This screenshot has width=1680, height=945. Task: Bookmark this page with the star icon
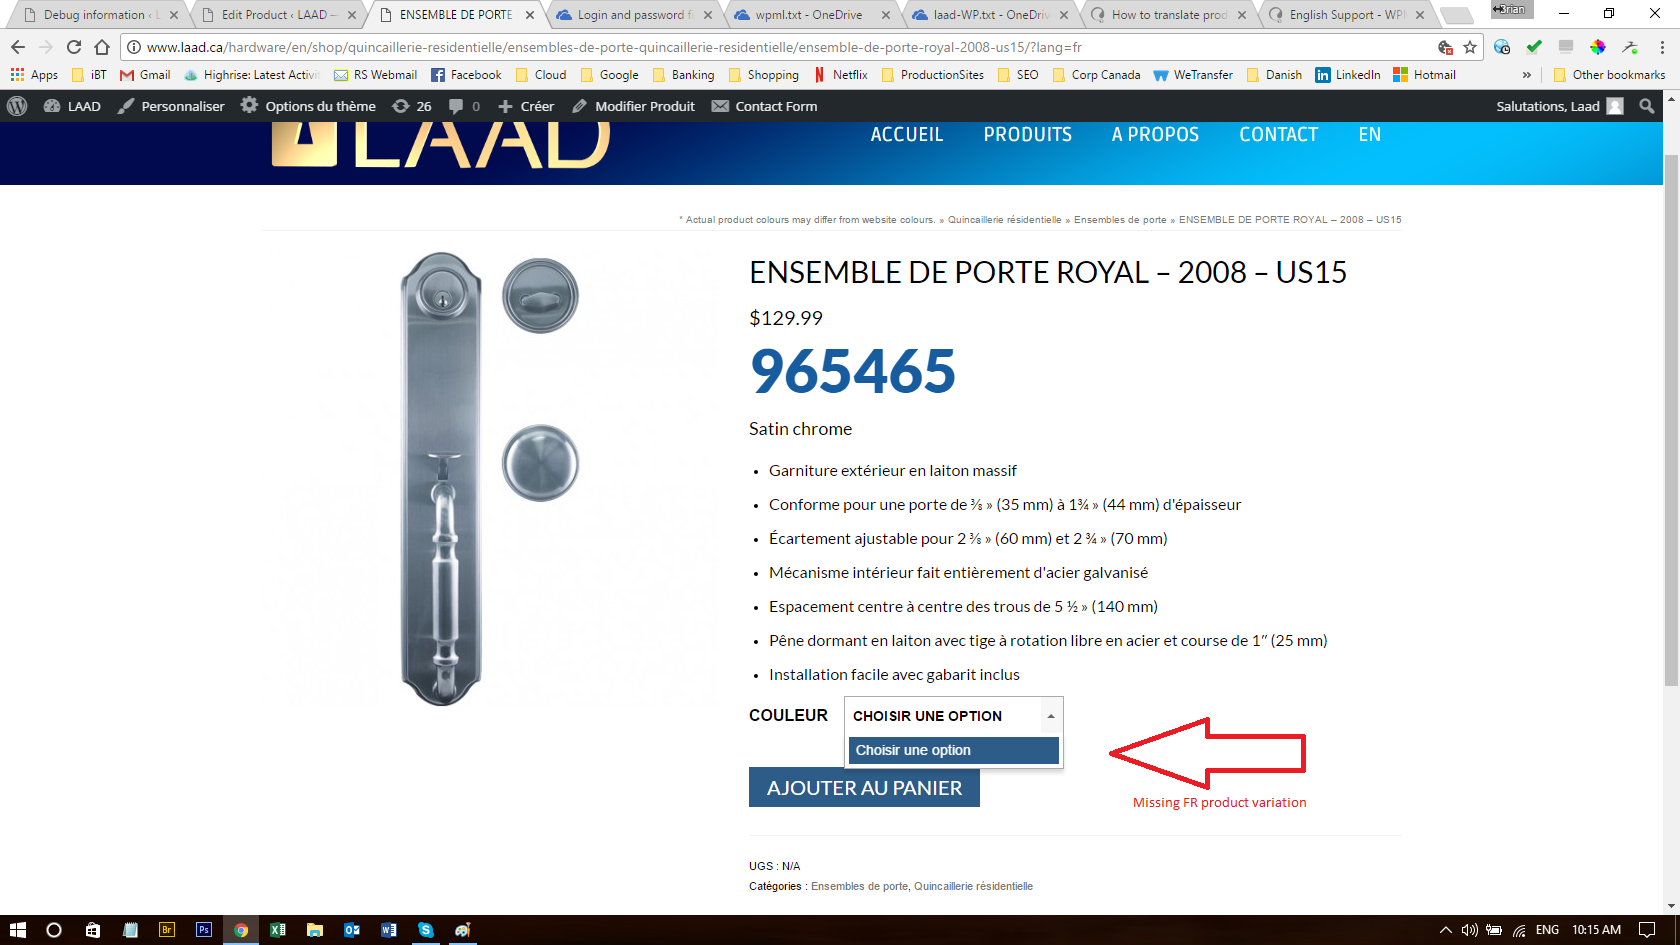(1470, 47)
